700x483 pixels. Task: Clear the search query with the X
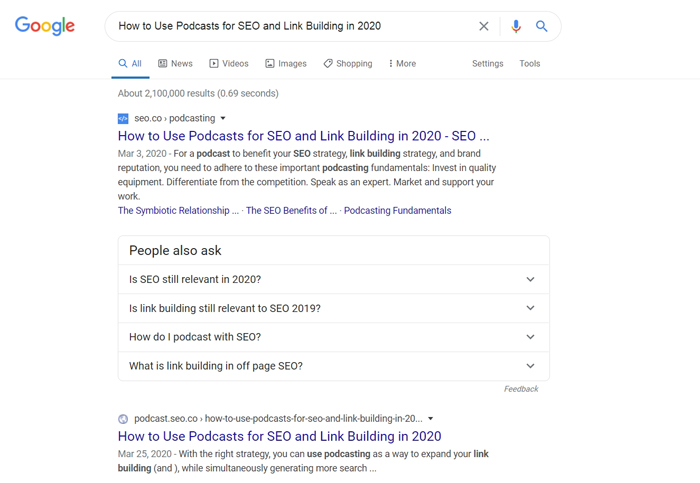pyautogui.click(x=483, y=26)
